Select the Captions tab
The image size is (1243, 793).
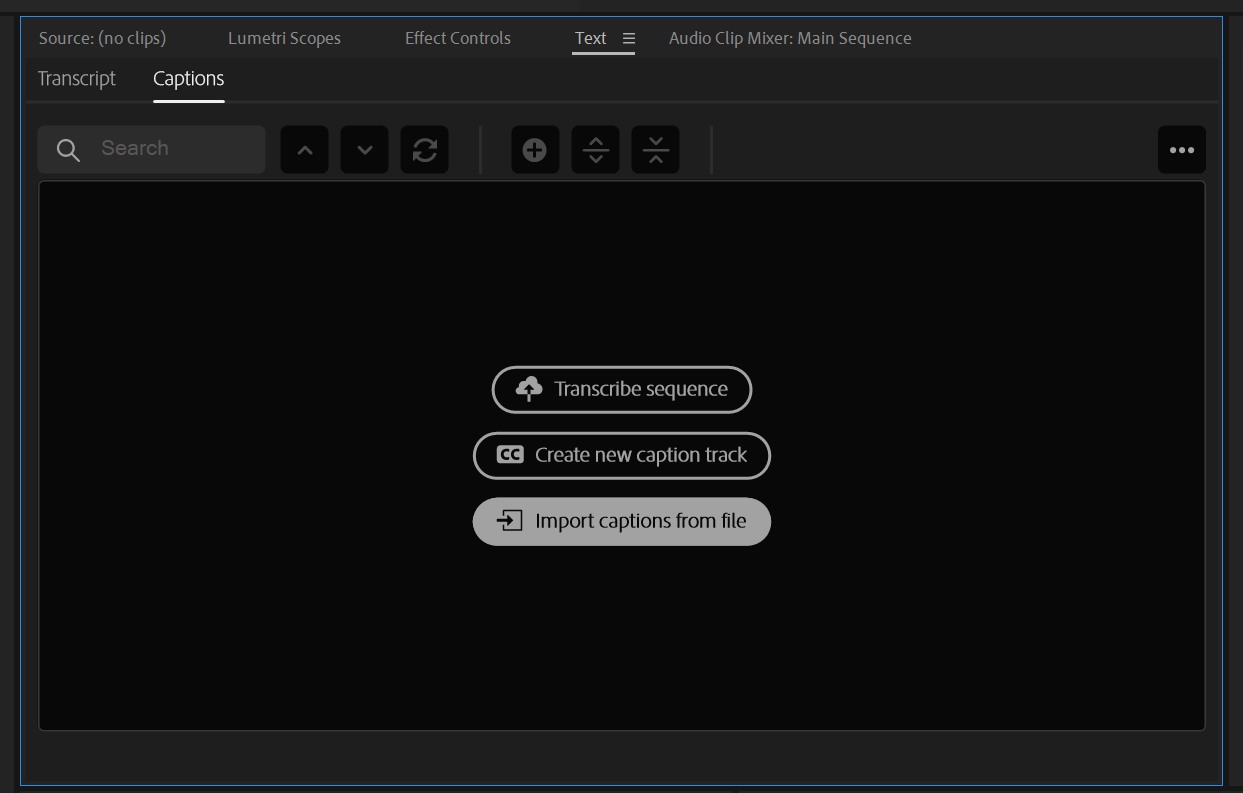pos(188,78)
